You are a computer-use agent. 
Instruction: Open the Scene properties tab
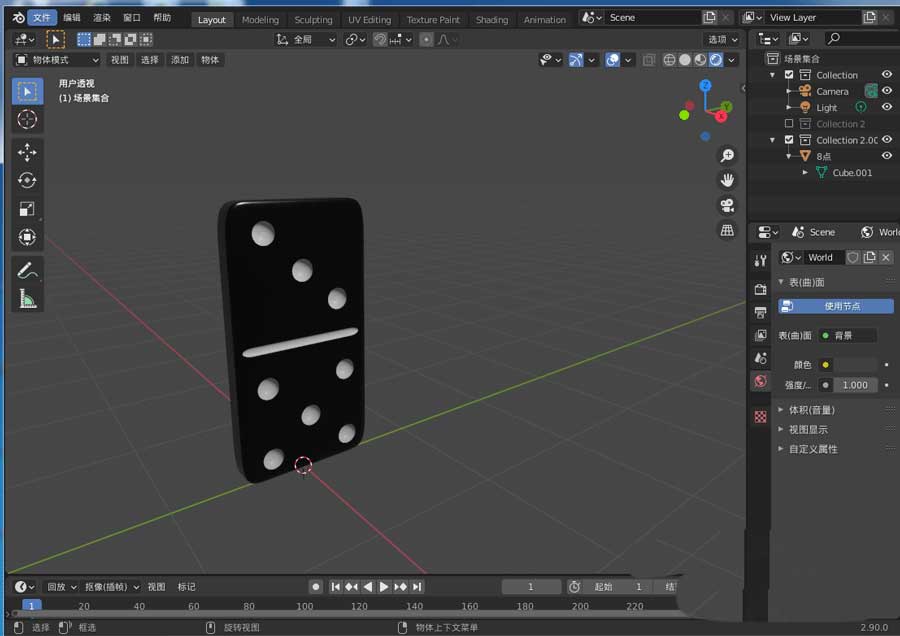coord(761,358)
